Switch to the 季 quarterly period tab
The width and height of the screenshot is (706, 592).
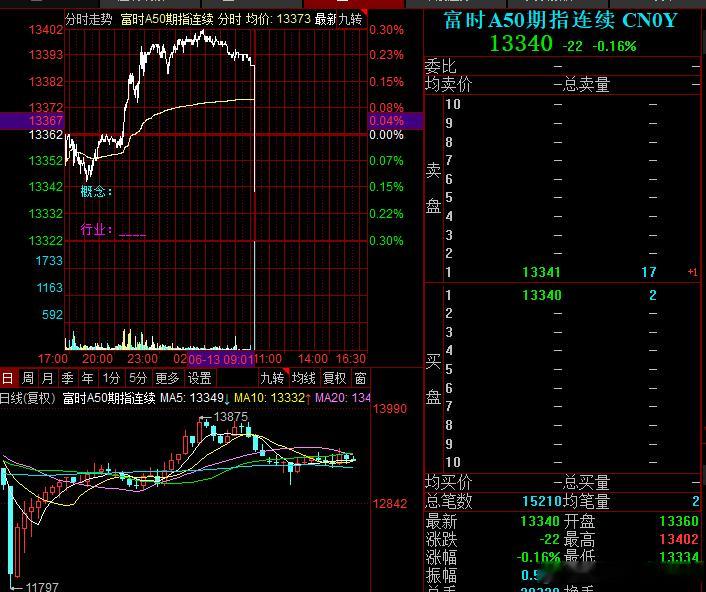pos(68,378)
